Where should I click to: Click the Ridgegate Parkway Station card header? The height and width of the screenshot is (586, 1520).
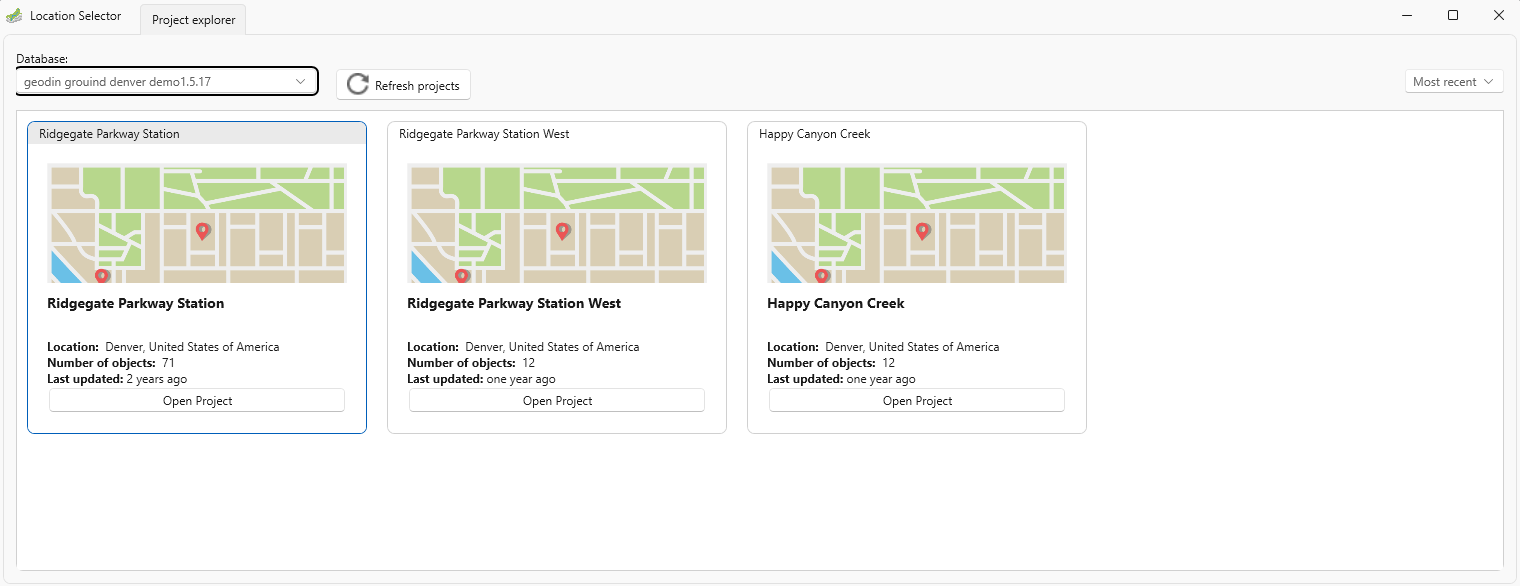coord(197,134)
